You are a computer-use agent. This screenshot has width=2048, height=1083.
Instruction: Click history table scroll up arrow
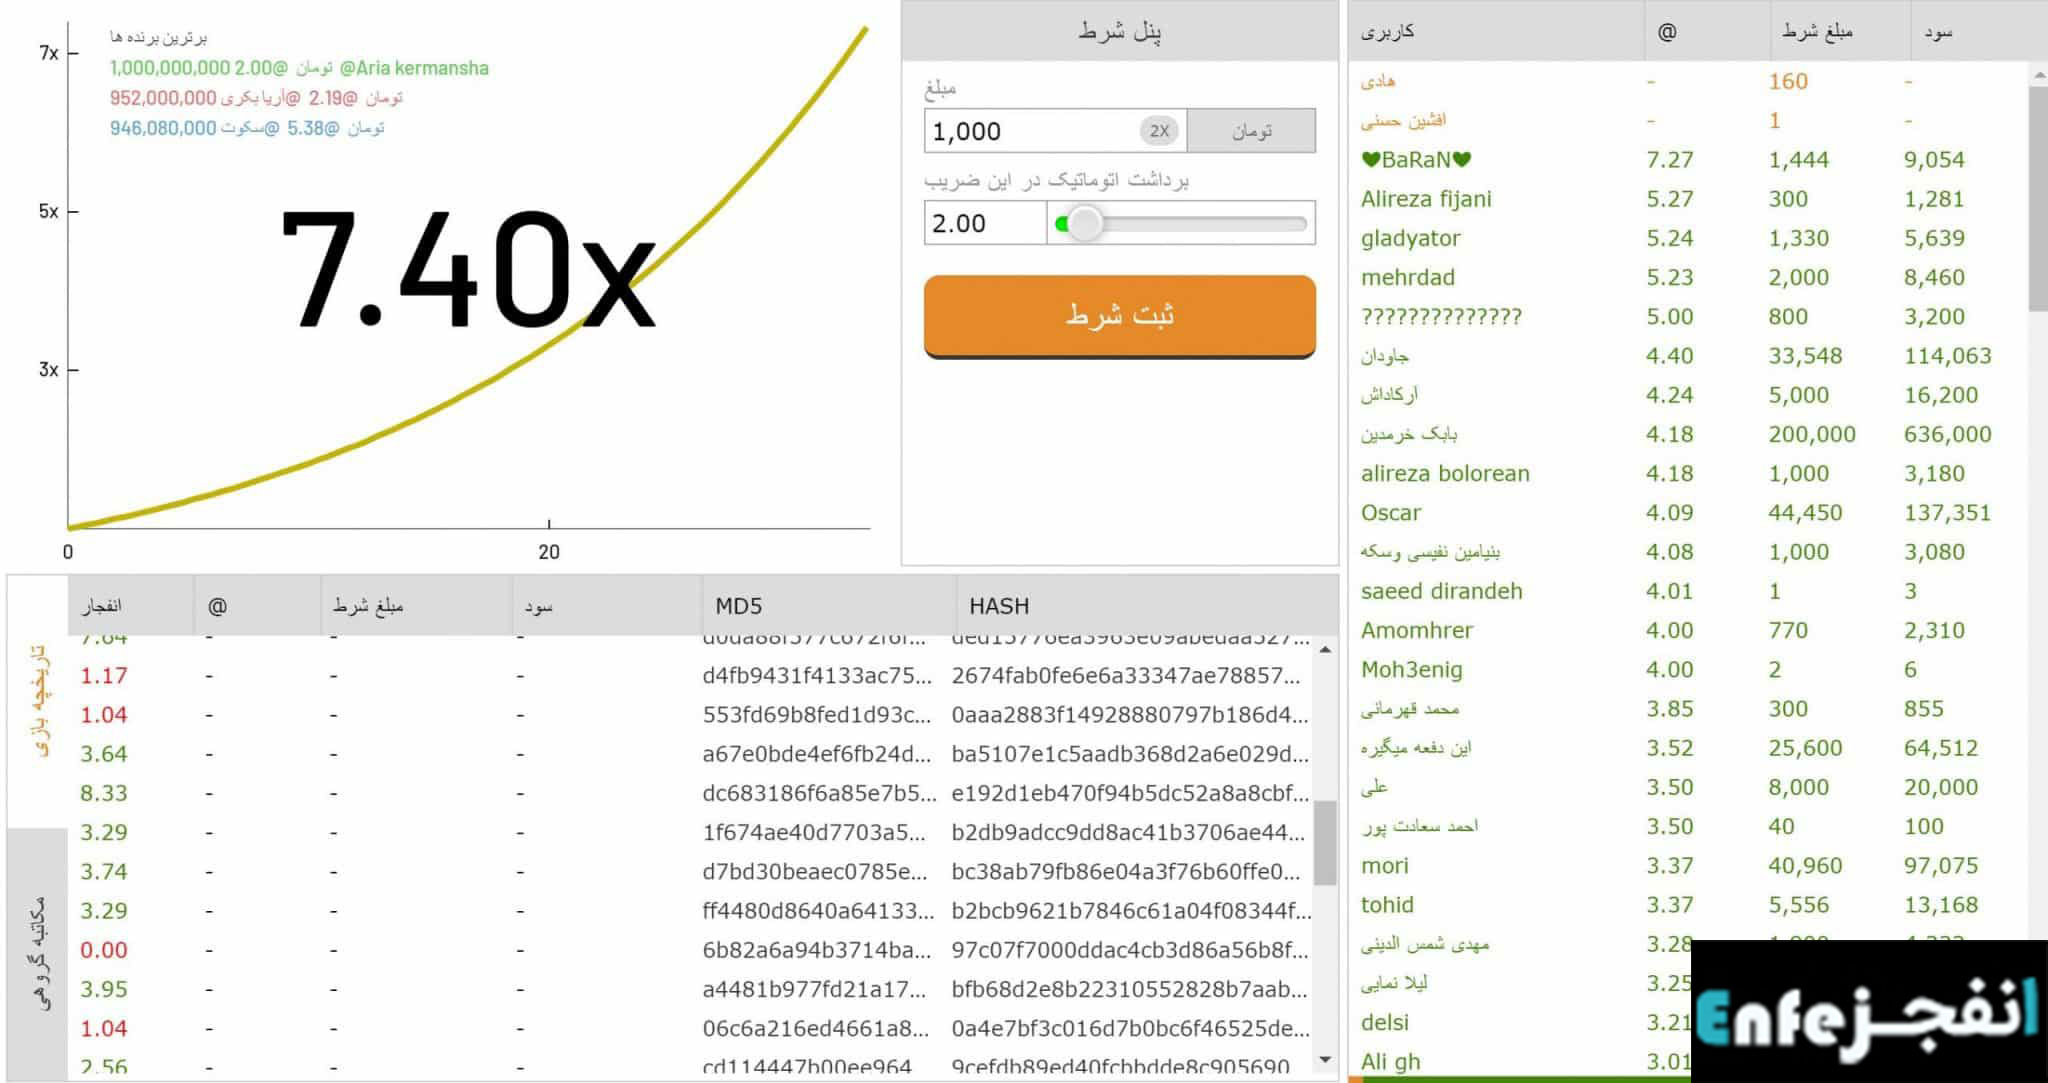point(1325,650)
